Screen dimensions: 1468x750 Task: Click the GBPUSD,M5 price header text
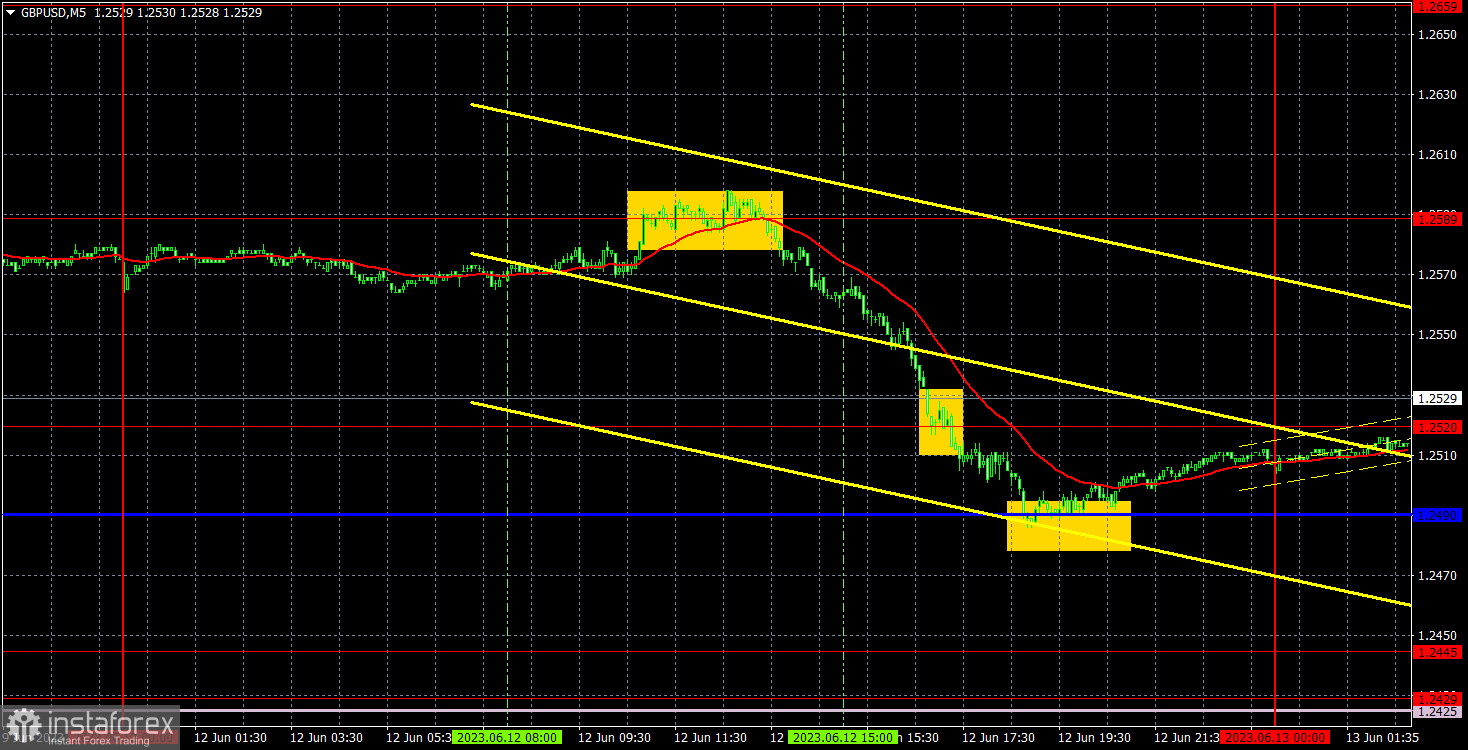click(x=141, y=11)
